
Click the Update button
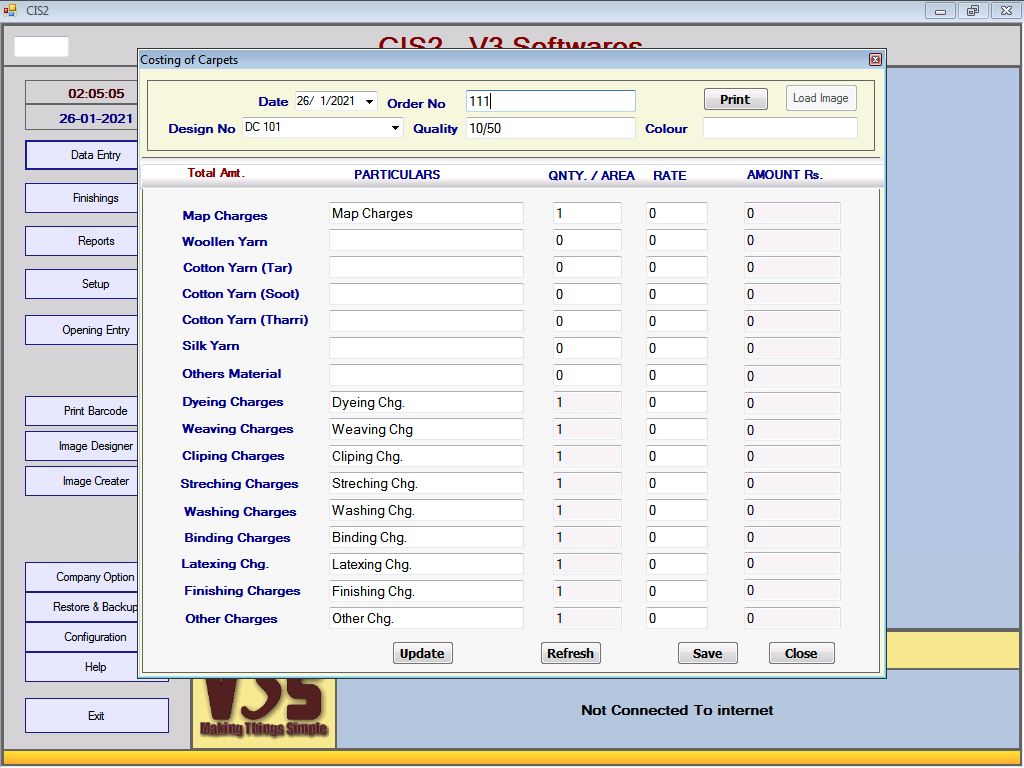(422, 653)
